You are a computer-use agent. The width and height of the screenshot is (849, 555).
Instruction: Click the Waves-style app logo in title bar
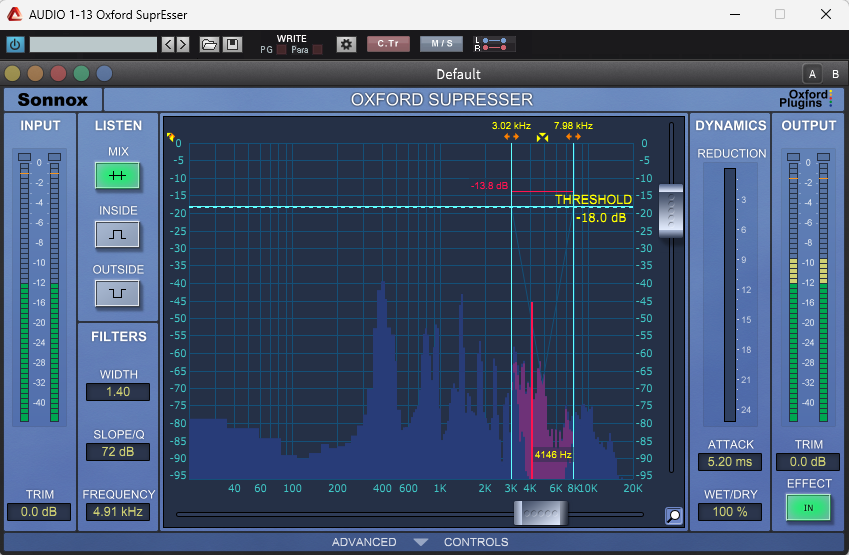click(15, 14)
